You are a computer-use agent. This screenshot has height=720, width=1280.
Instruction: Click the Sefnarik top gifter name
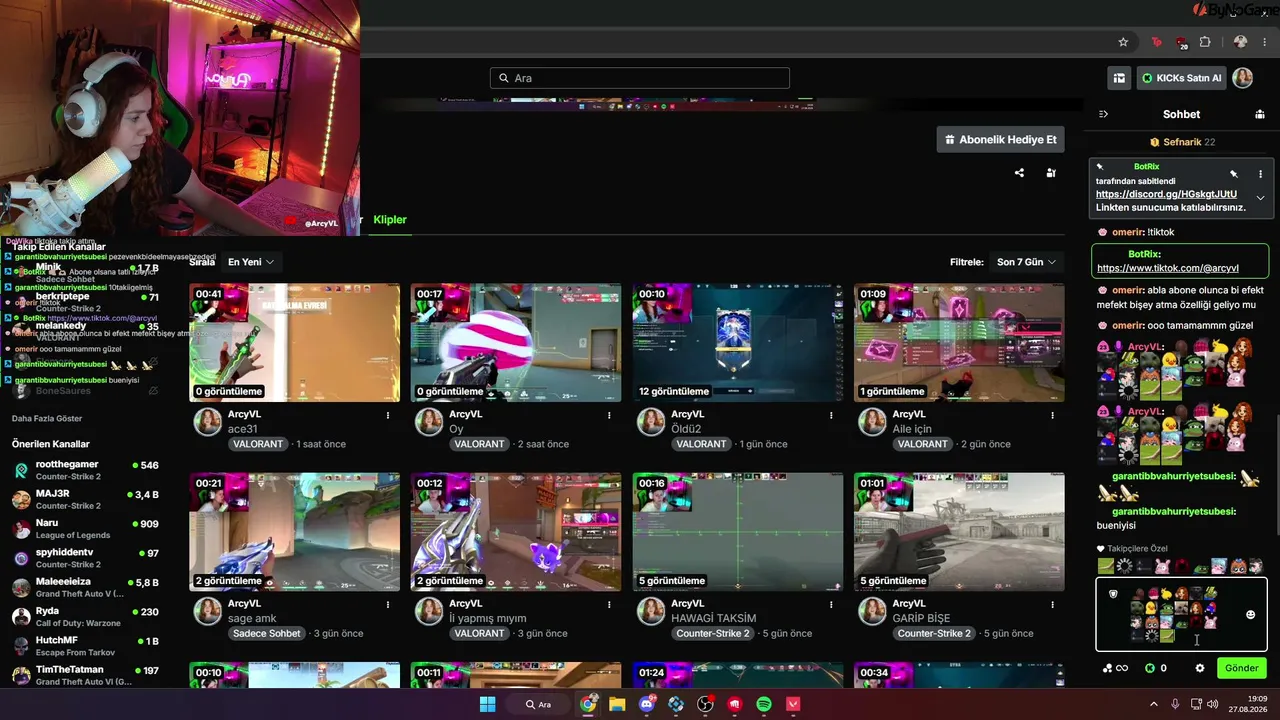point(1182,142)
